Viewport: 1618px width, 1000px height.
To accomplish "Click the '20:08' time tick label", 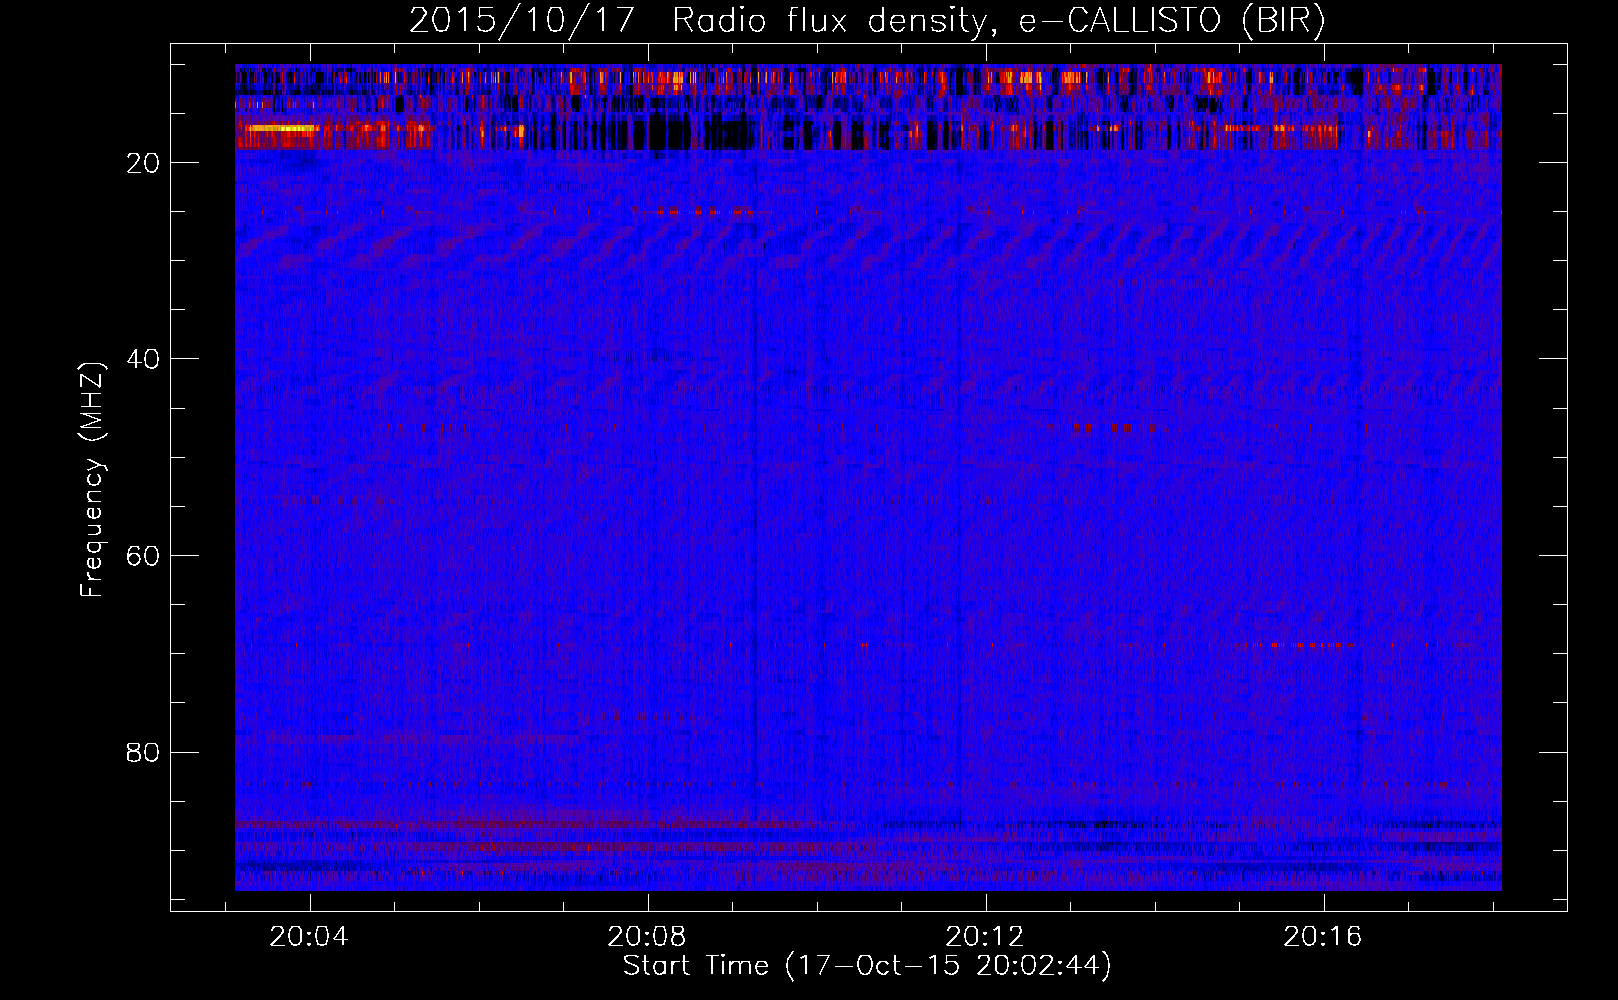I will click(648, 937).
